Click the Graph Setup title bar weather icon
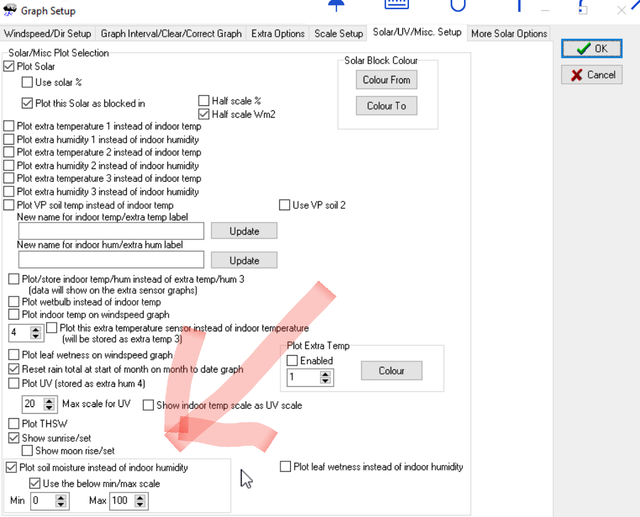The width and height of the screenshot is (640, 517). [x=9, y=10]
